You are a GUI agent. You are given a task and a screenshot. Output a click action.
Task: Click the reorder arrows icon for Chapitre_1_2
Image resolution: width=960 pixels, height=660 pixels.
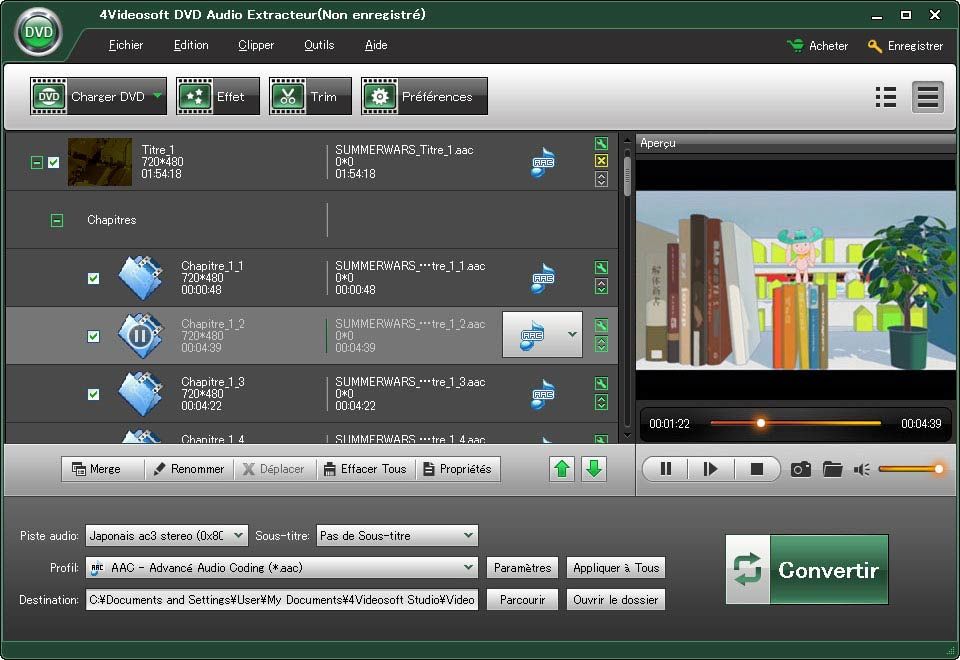point(601,344)
